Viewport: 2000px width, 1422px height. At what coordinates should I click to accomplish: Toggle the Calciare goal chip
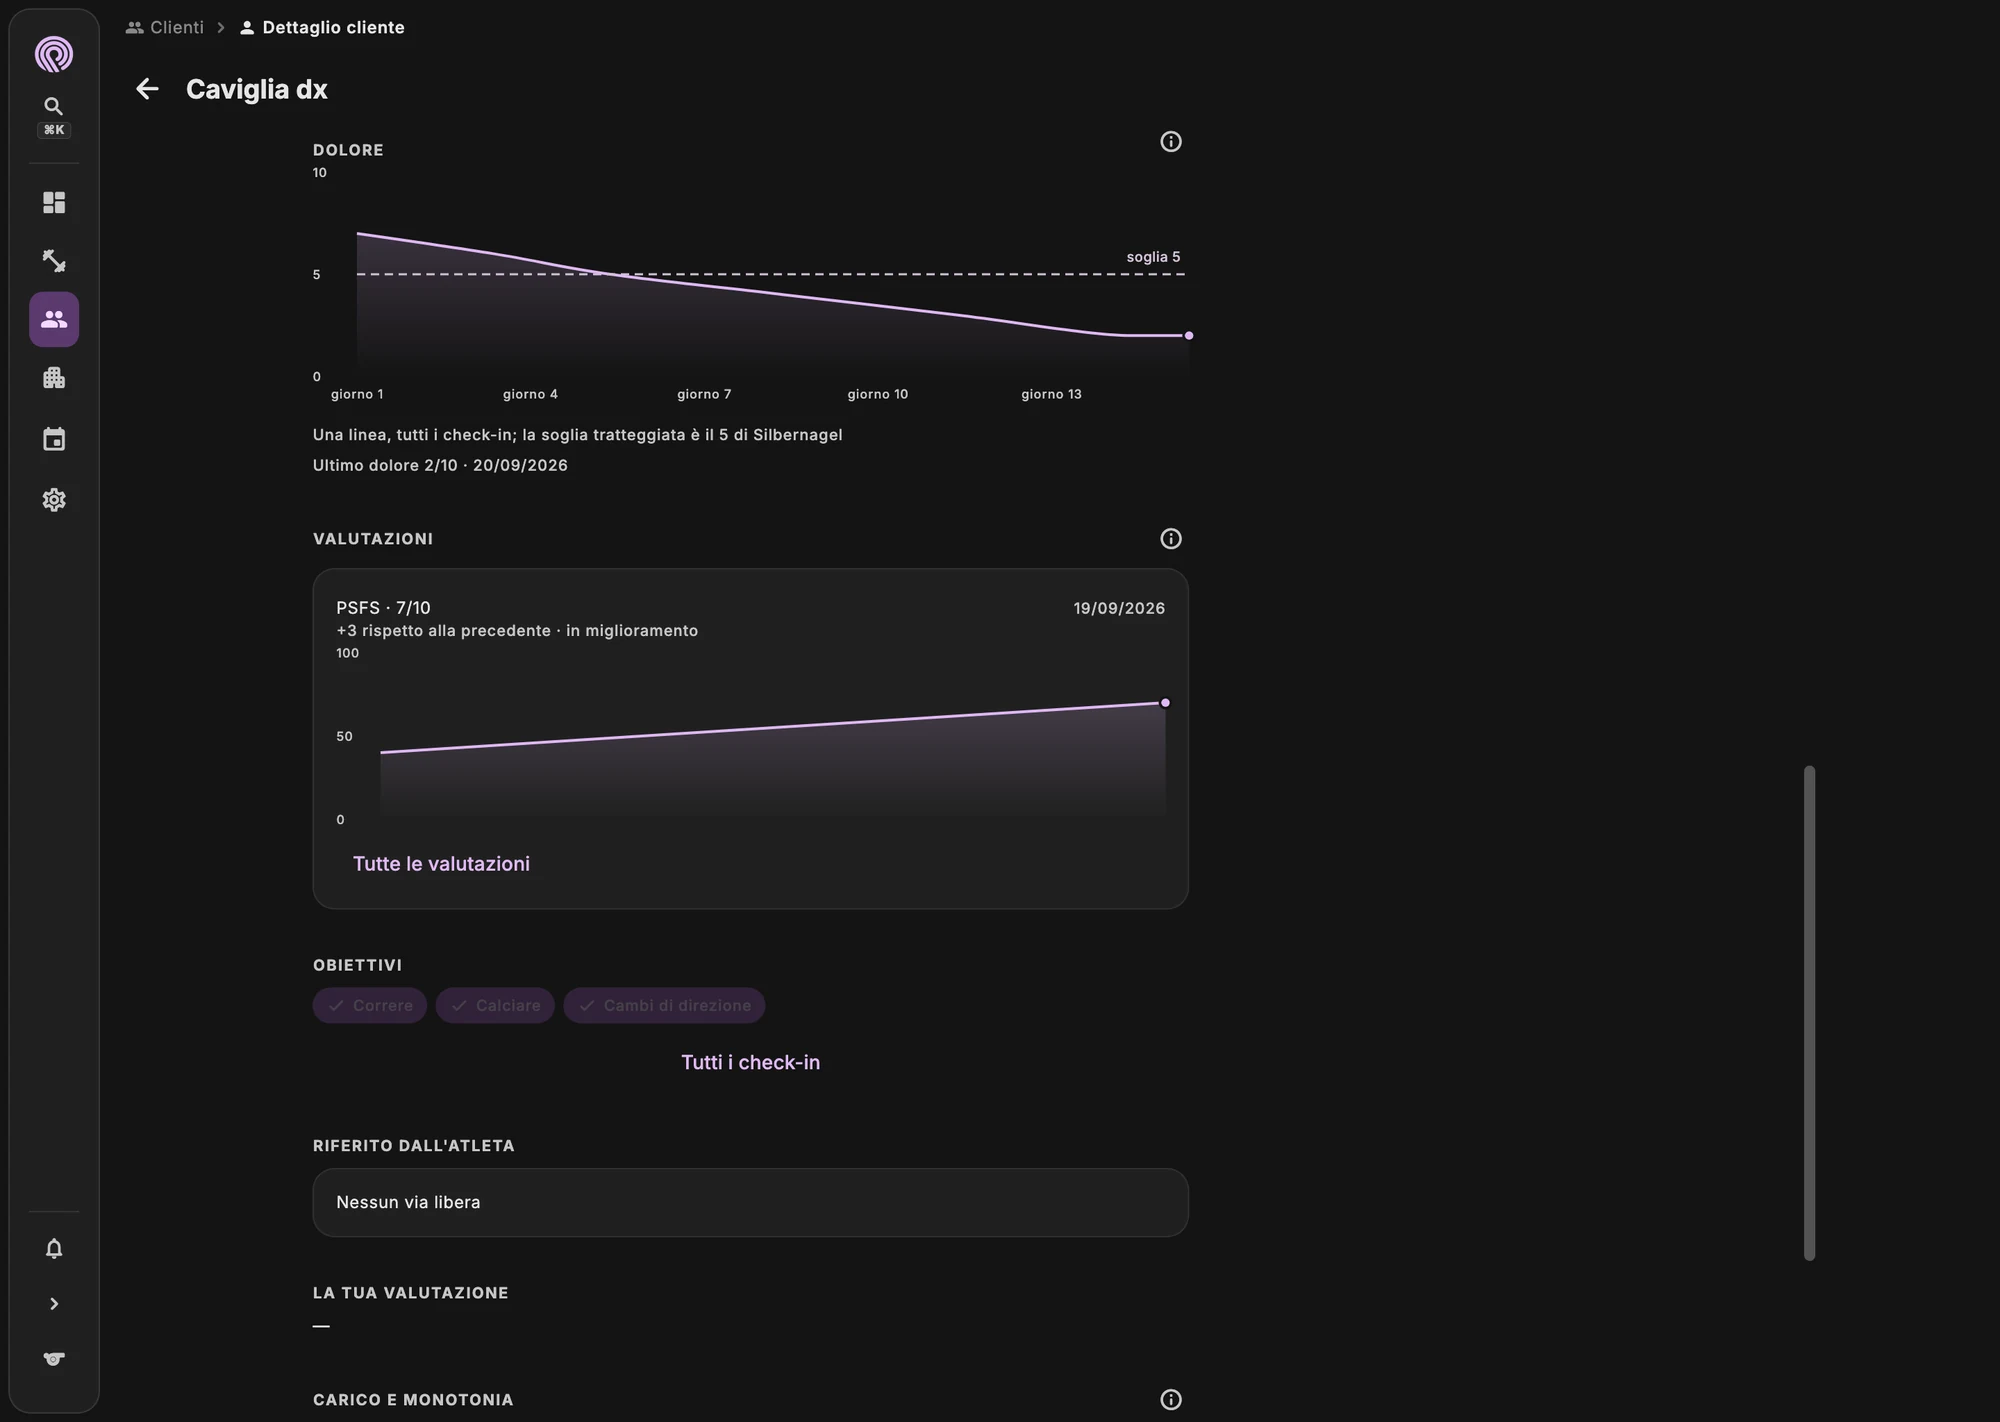(x=495, y=1006)
